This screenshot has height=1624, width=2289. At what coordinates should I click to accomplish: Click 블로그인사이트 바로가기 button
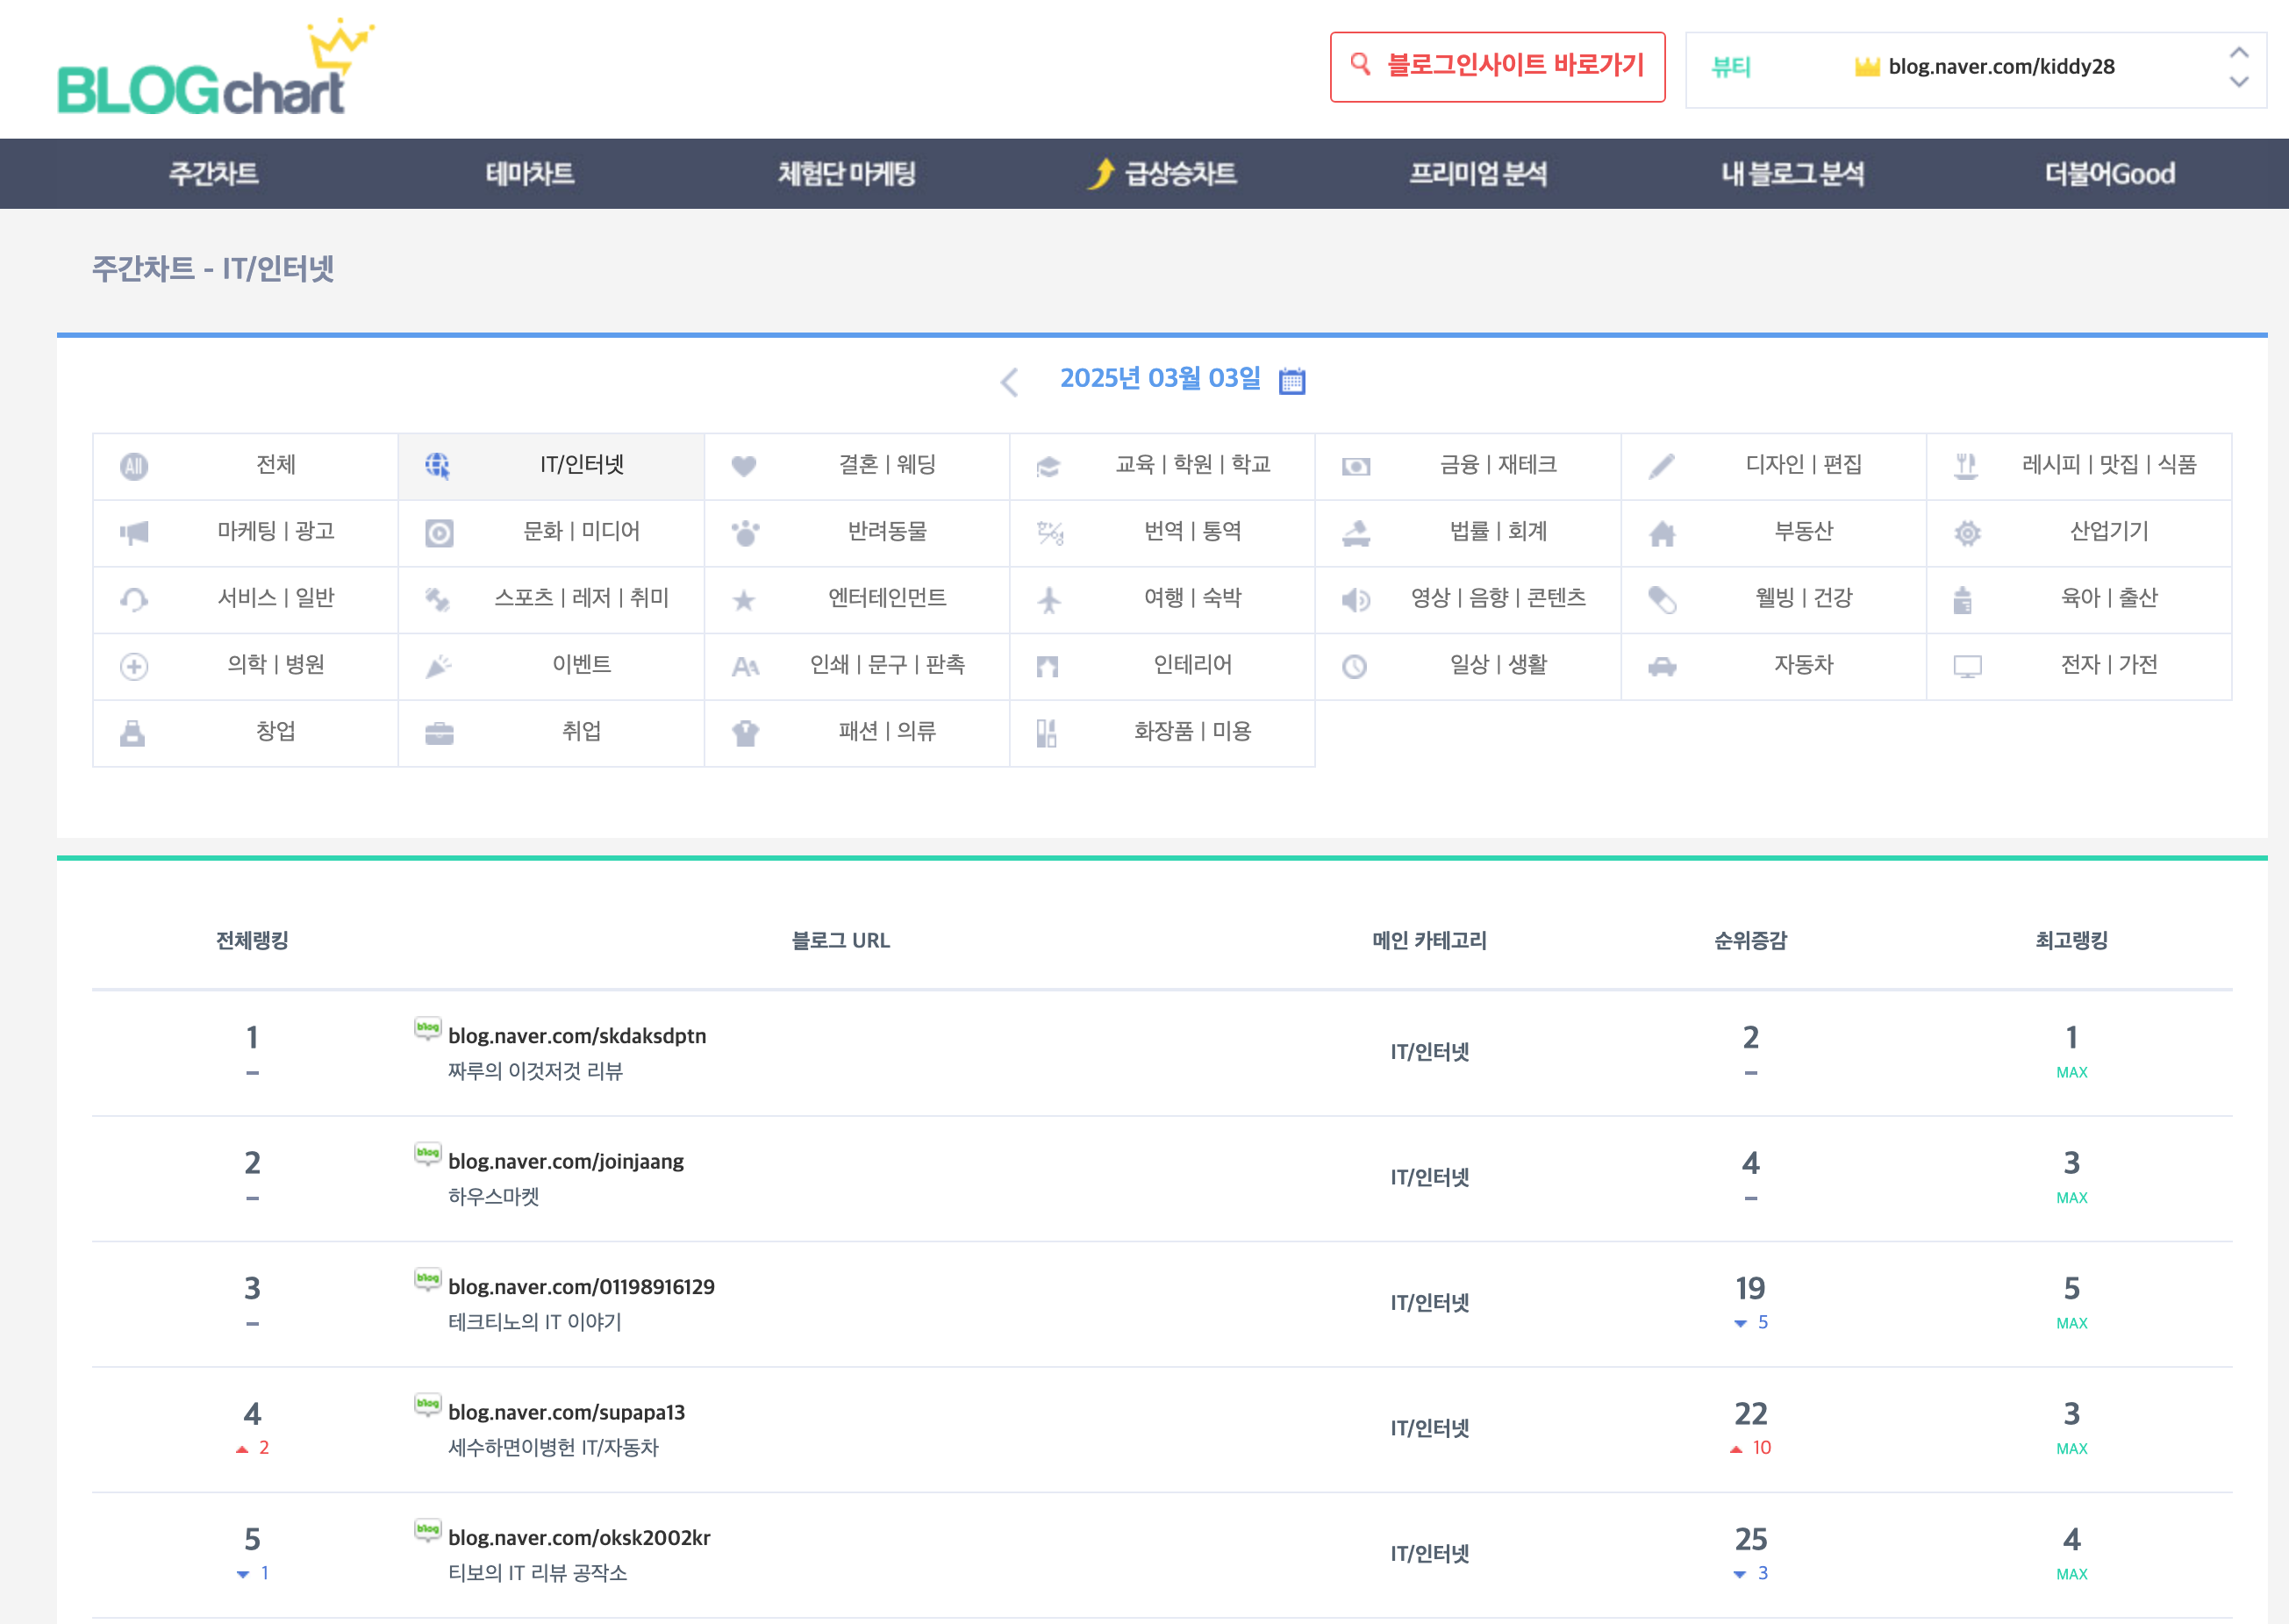click(1496, 66)
